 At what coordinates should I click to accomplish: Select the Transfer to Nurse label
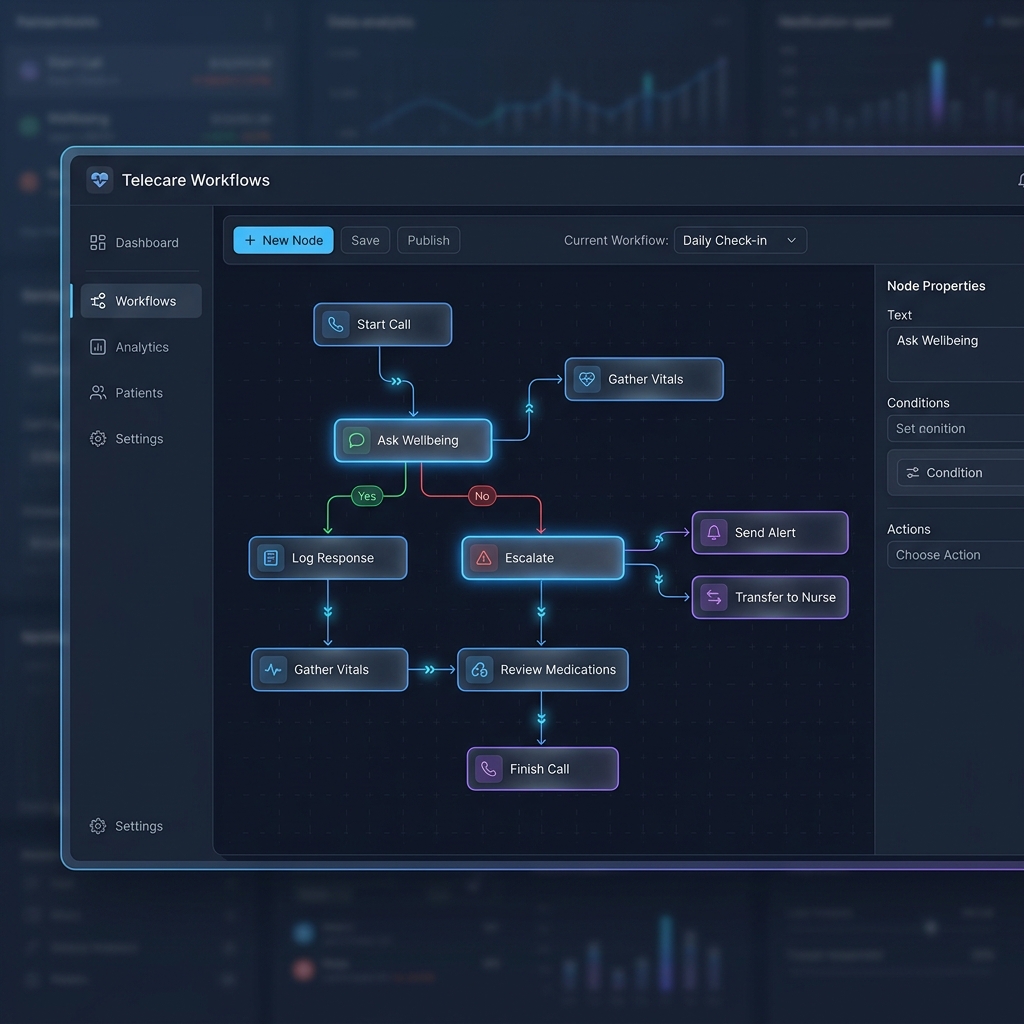[x=785, y=597]
